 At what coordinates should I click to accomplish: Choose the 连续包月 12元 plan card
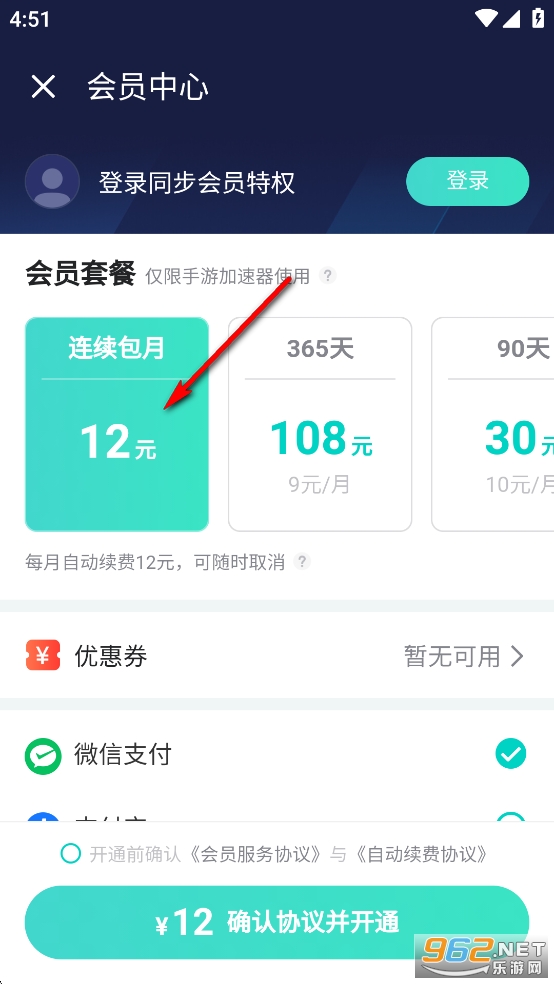(x=117, y=424)
